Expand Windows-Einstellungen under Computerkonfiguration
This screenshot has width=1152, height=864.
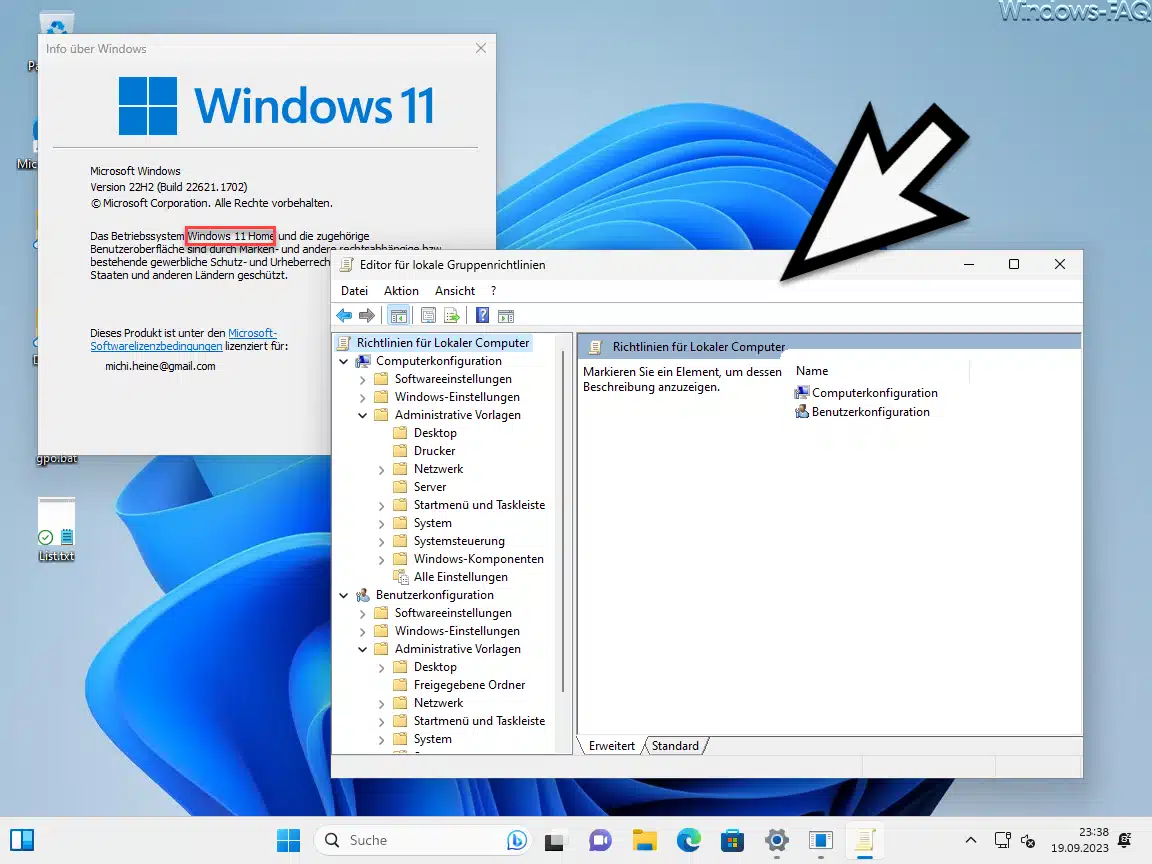[x=362, y=397]
